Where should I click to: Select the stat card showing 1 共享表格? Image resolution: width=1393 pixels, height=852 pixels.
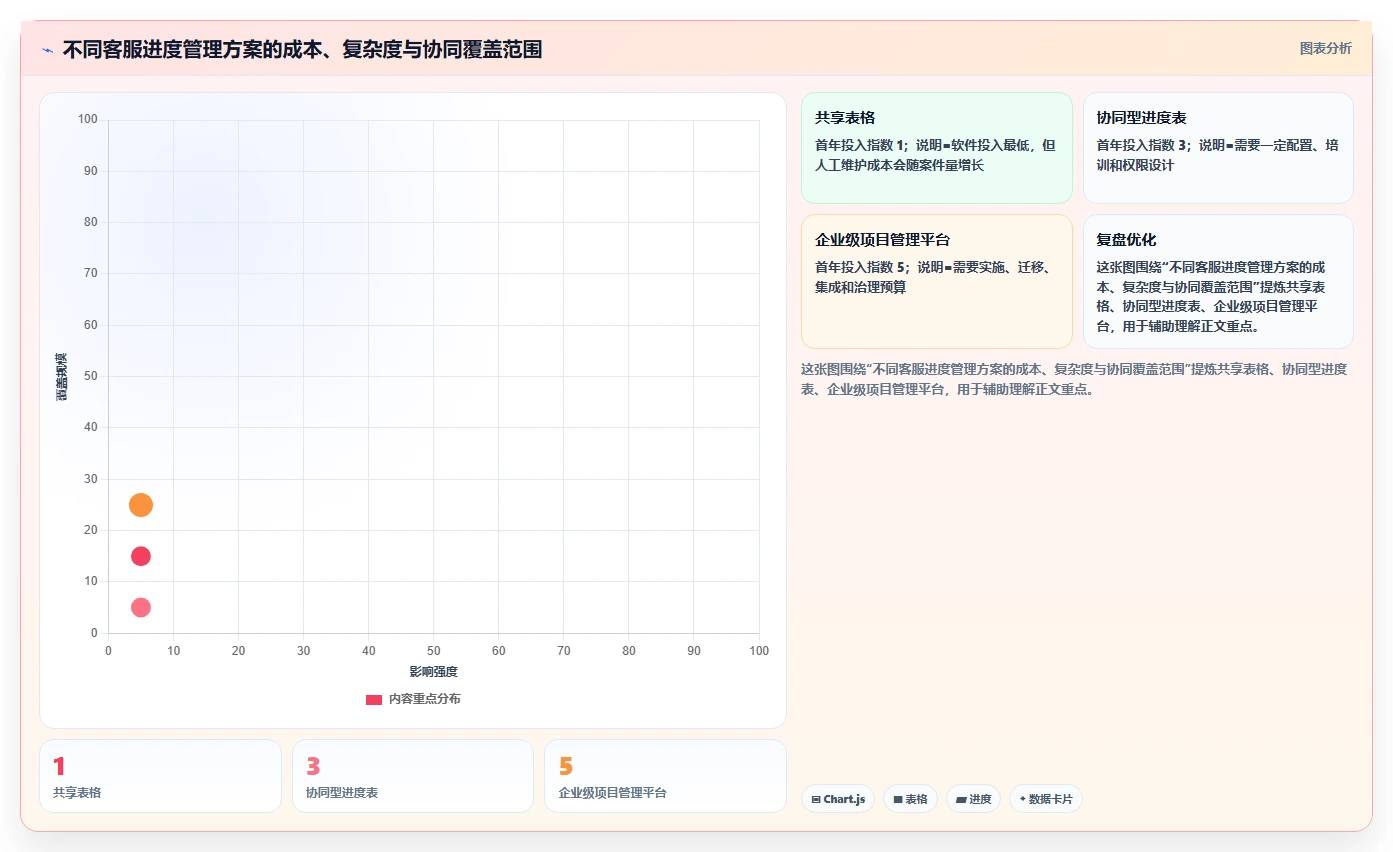(x=160, y=776)
